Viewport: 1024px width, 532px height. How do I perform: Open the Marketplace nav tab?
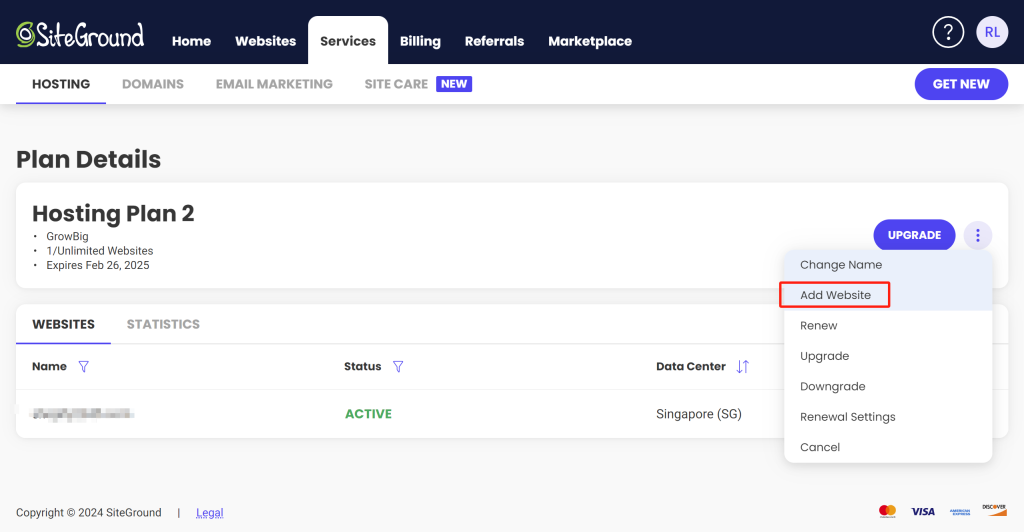coord(590,41)
